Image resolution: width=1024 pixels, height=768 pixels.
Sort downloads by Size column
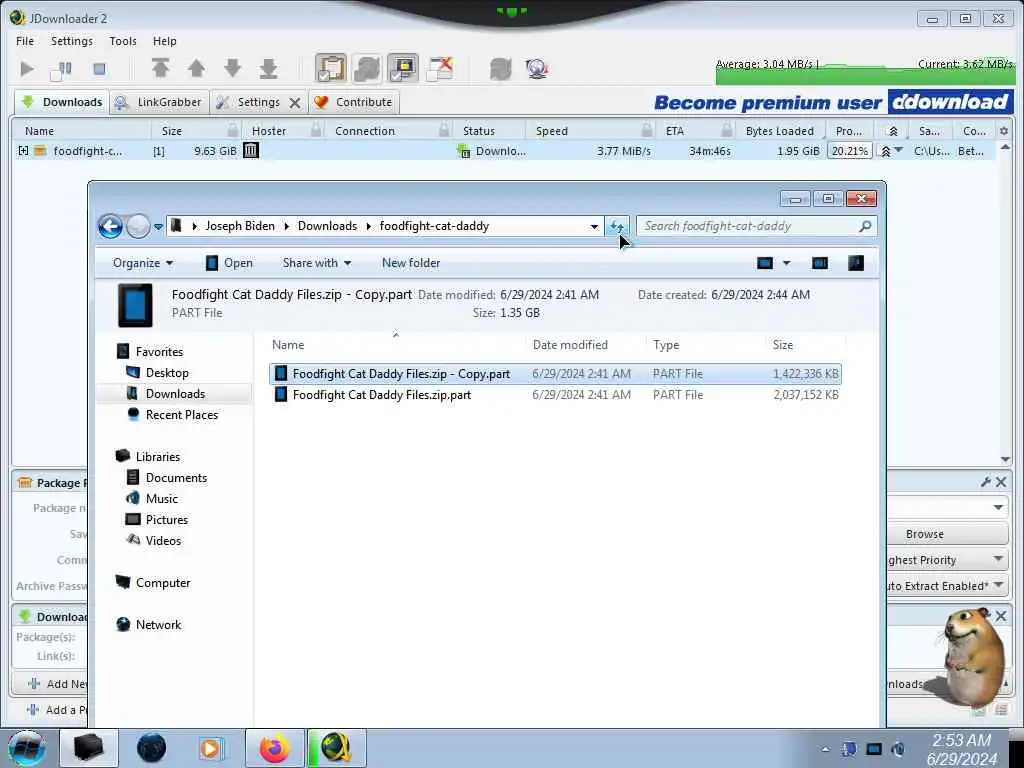[172, 131]
